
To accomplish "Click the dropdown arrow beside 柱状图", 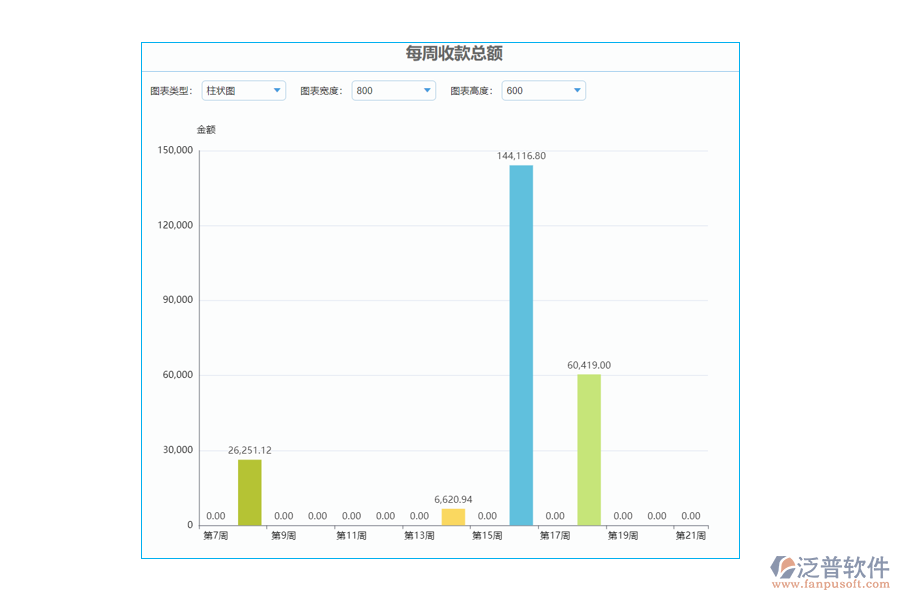I will (x=275, y=90).
